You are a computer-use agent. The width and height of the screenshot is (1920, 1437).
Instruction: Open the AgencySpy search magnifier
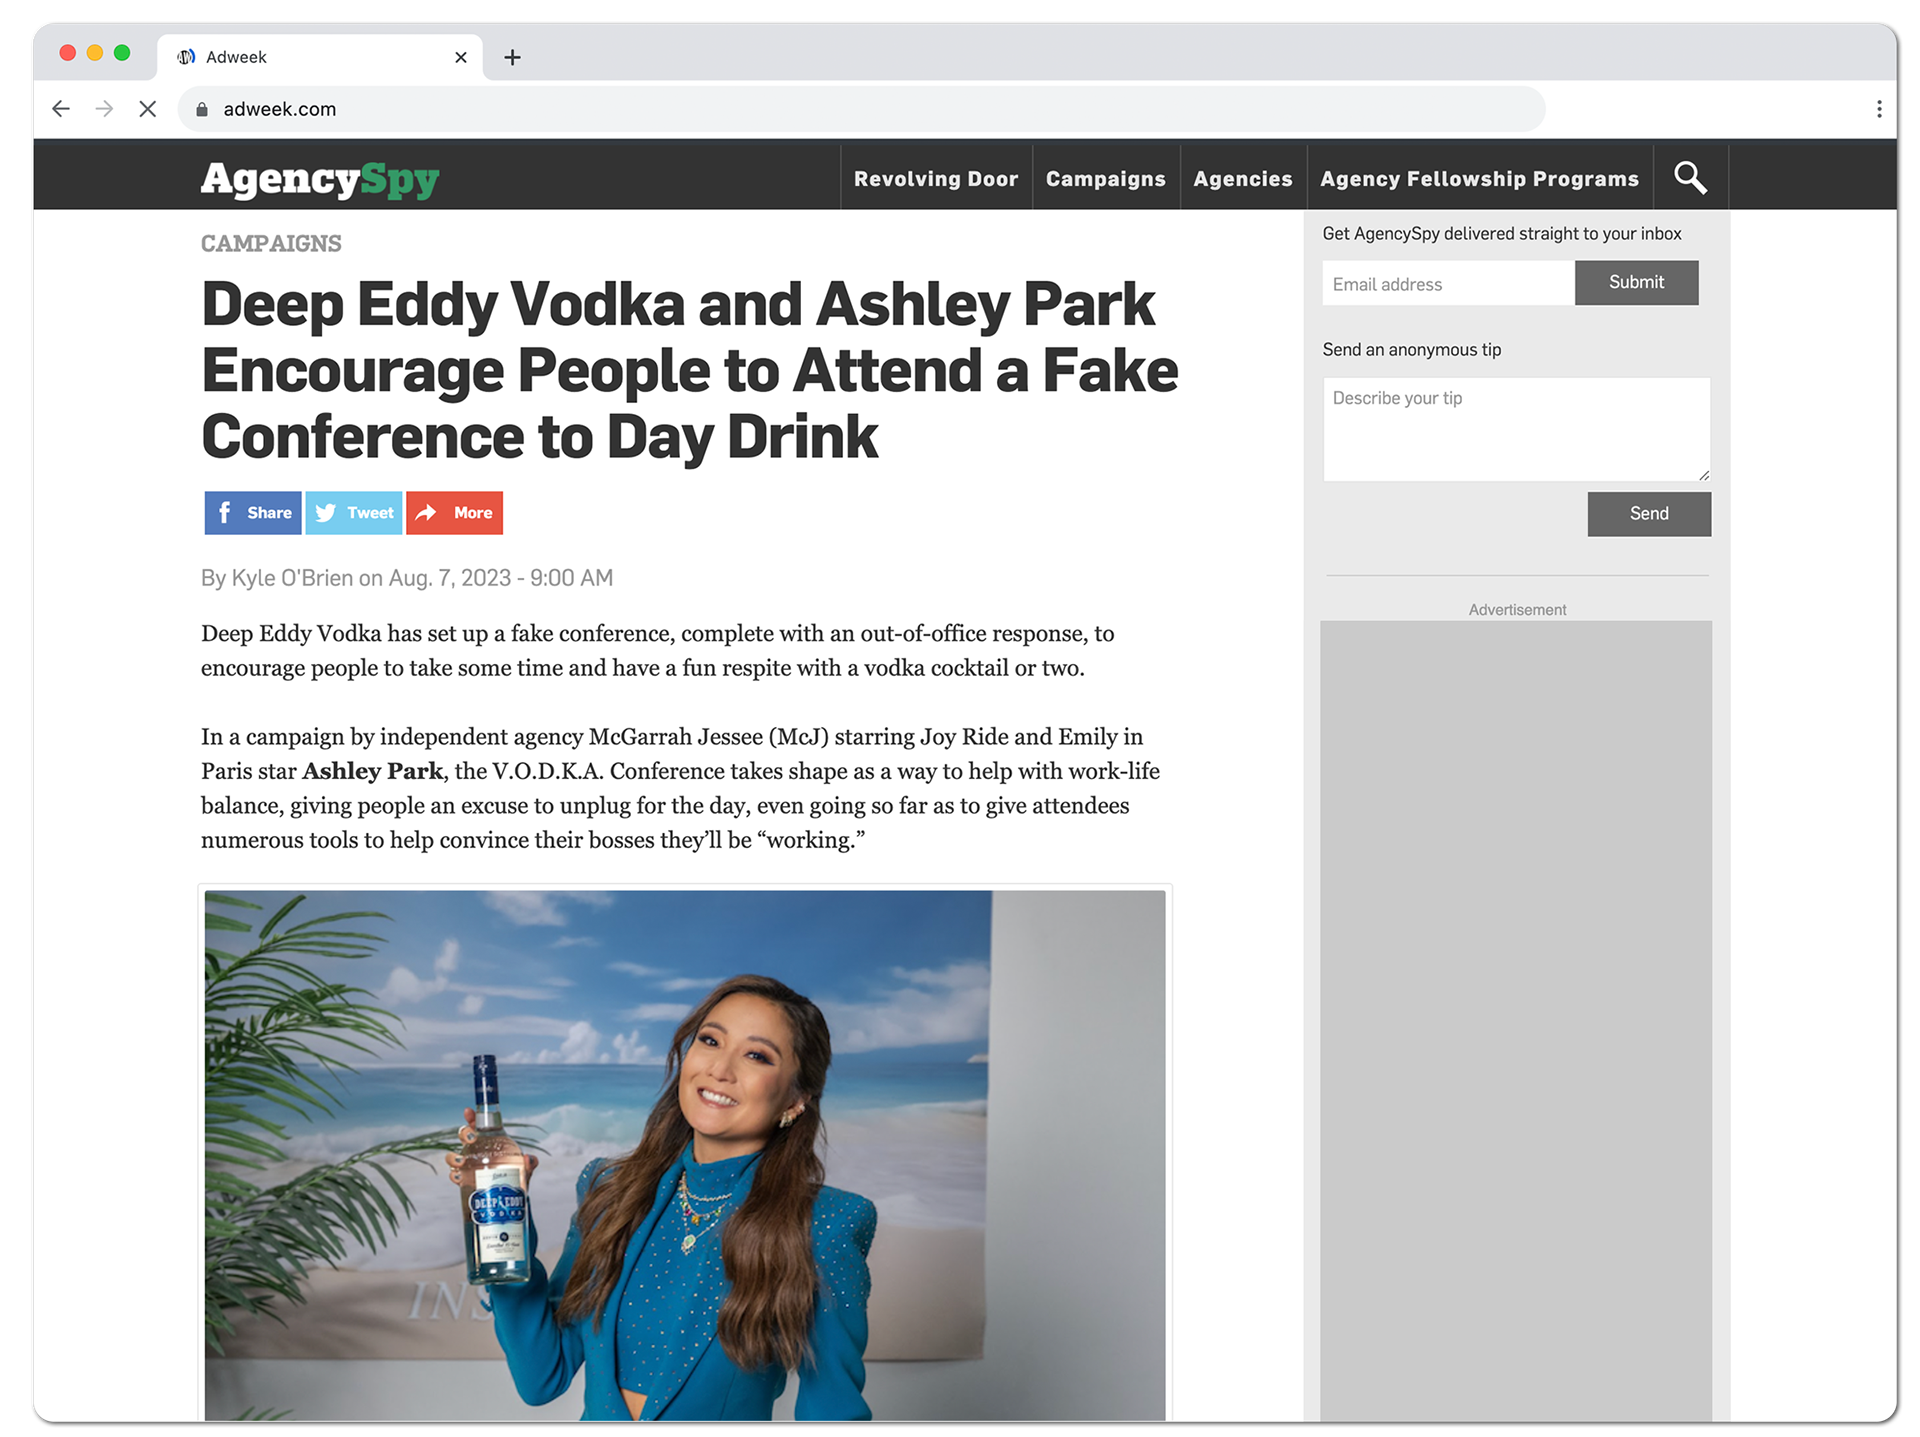pos(1690,178)
